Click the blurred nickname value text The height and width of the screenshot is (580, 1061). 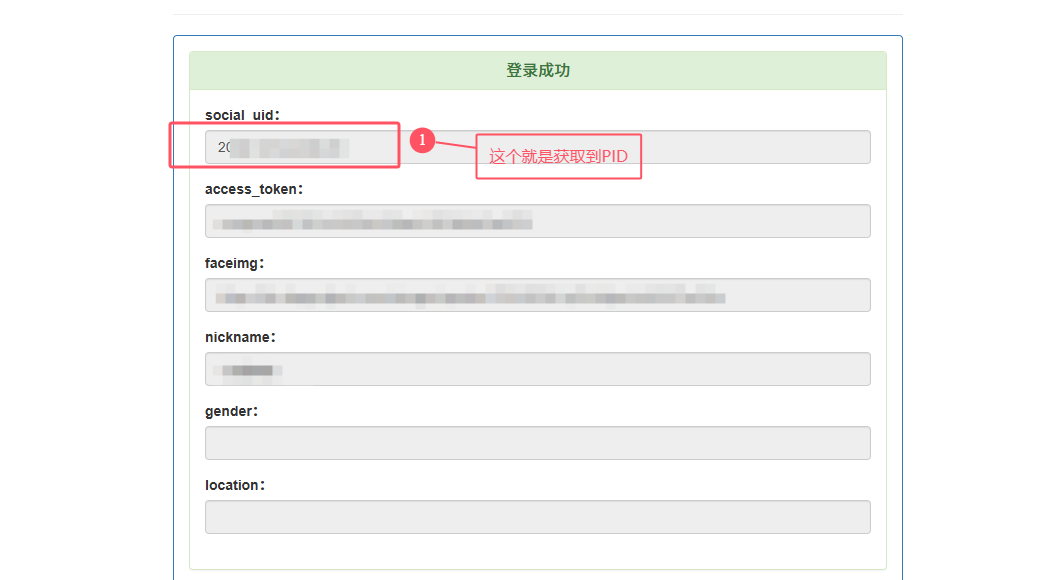(x=248, y=370)
